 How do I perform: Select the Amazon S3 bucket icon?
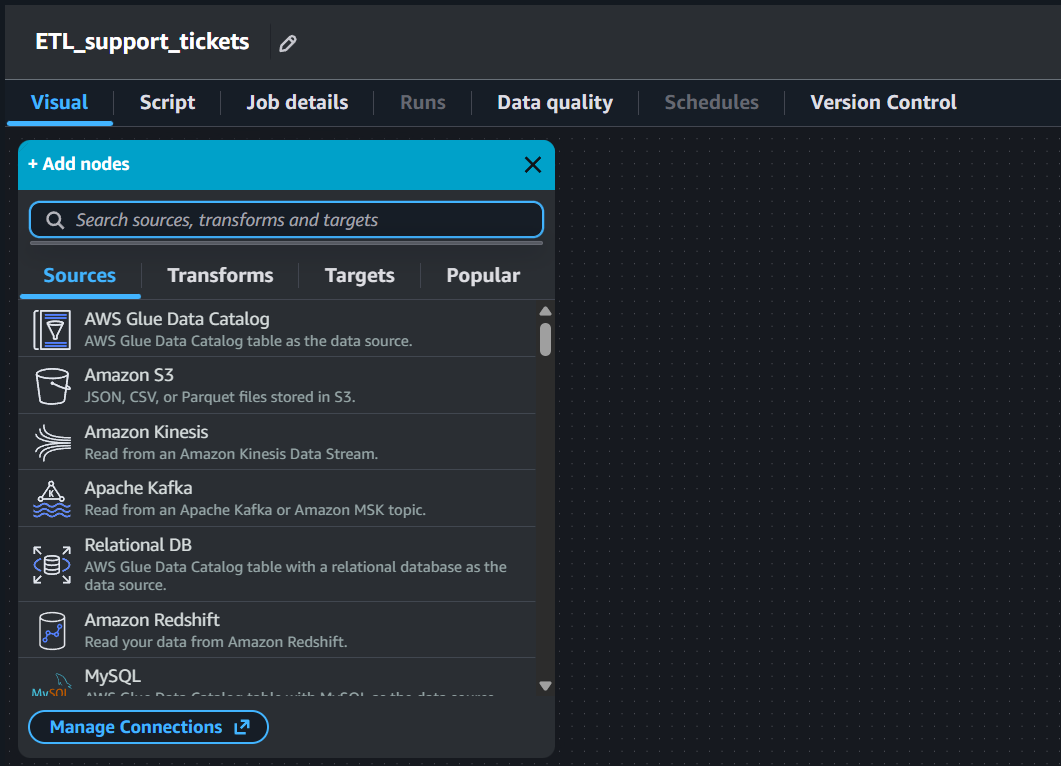52,386
